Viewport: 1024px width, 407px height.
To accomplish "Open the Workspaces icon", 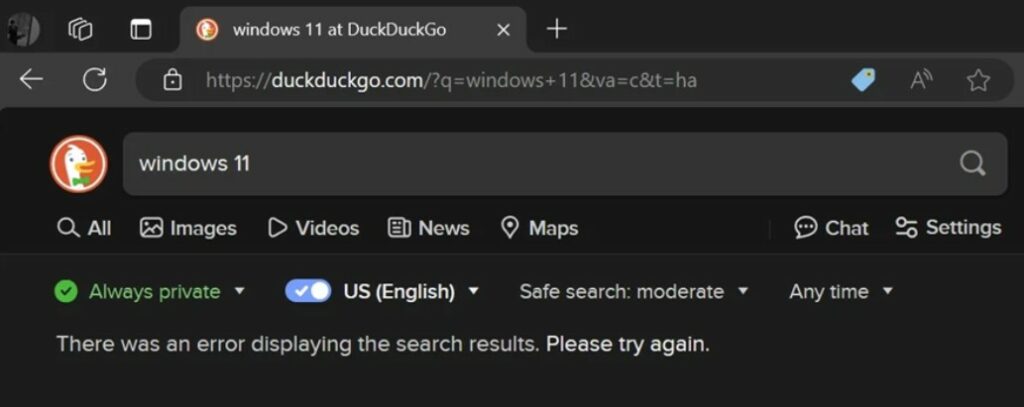I will tap(80, 29).
